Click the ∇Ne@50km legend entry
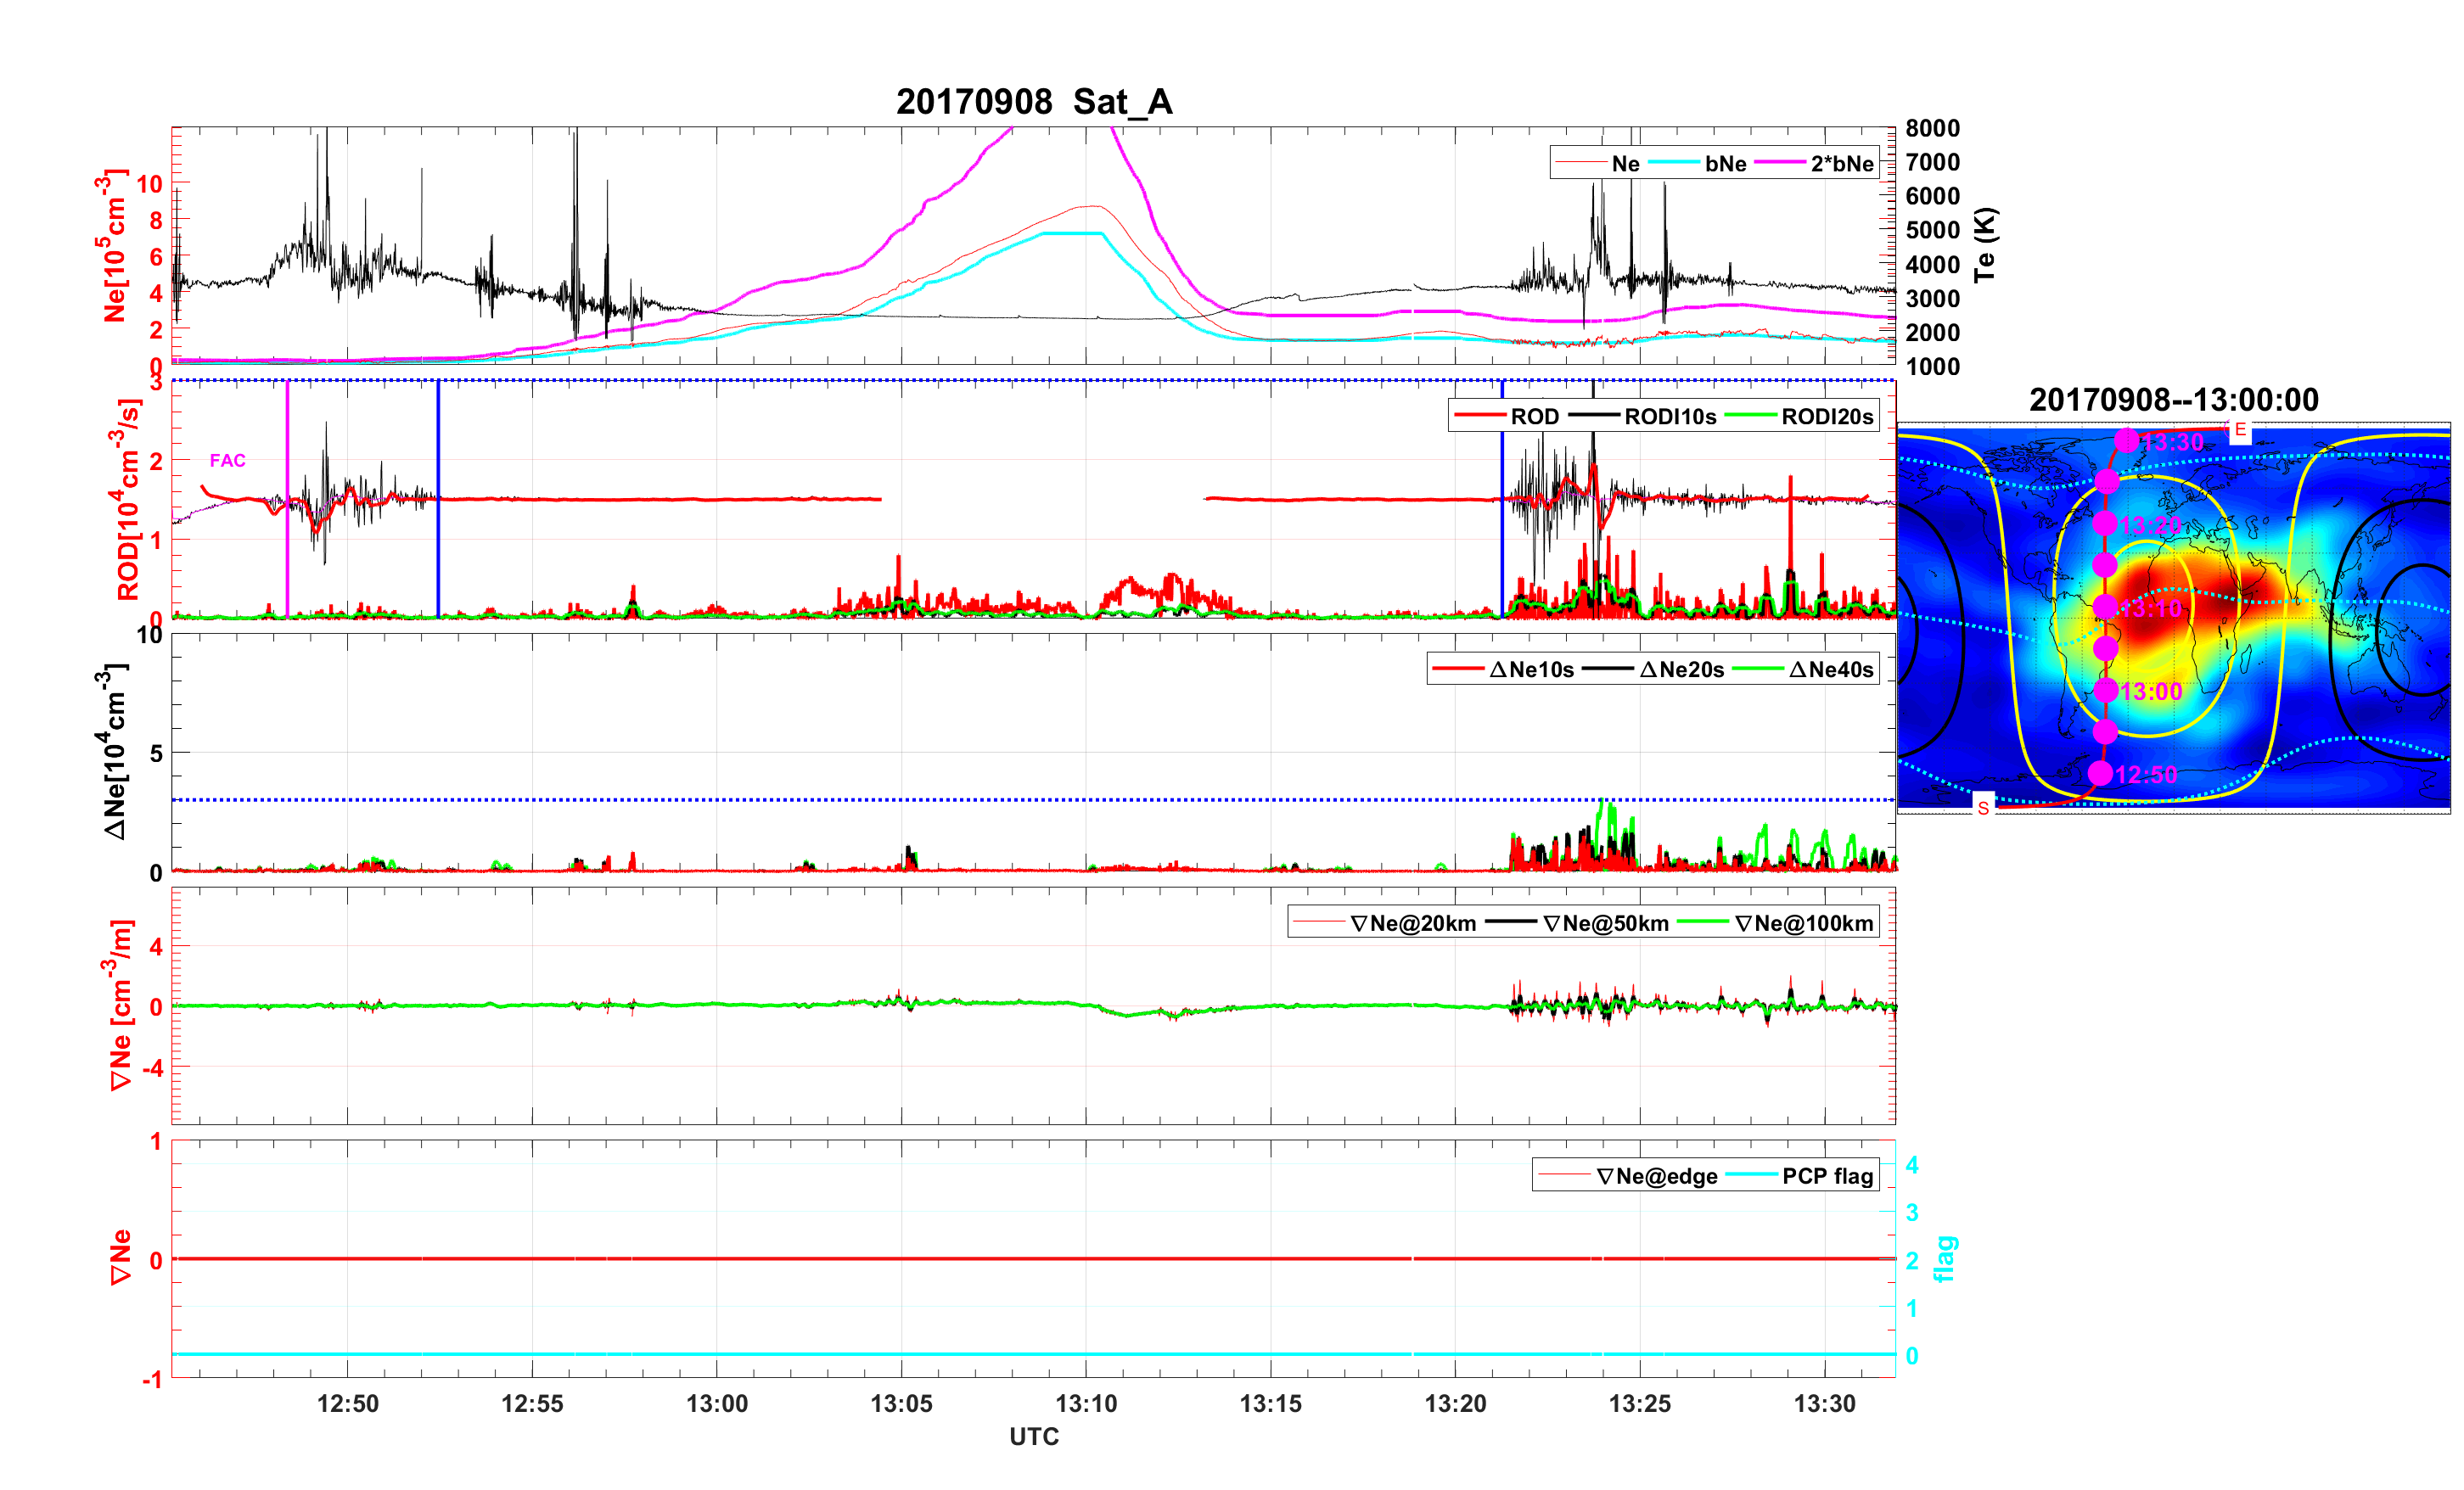Screen dimensions: 2464x1490 (x=1605, y=924)
